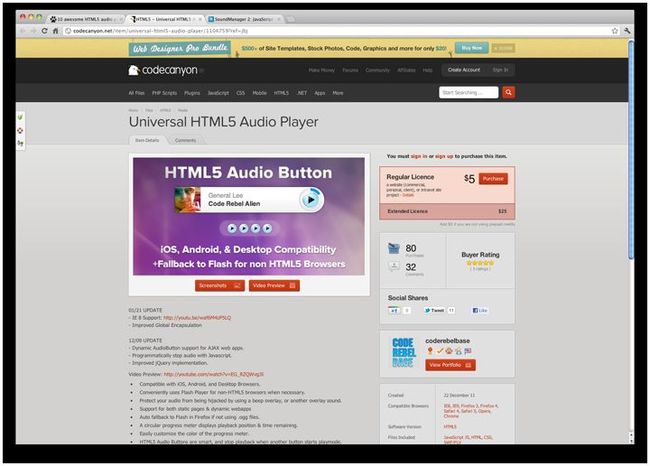
Task: Click the Purchase button
Action: (x=493, y=178)
